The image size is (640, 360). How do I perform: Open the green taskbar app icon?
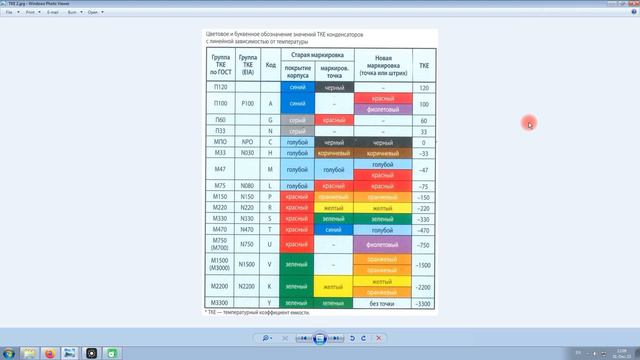[x=112, y=353]
